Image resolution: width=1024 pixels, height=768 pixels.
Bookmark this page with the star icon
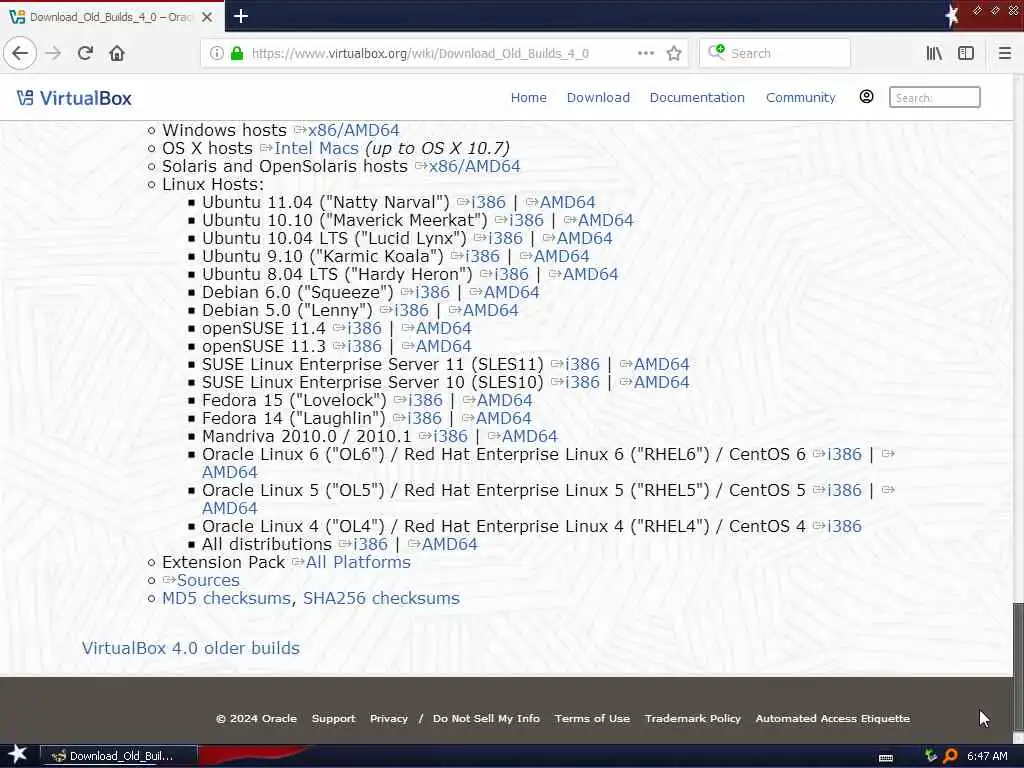(x=674, y=53)
